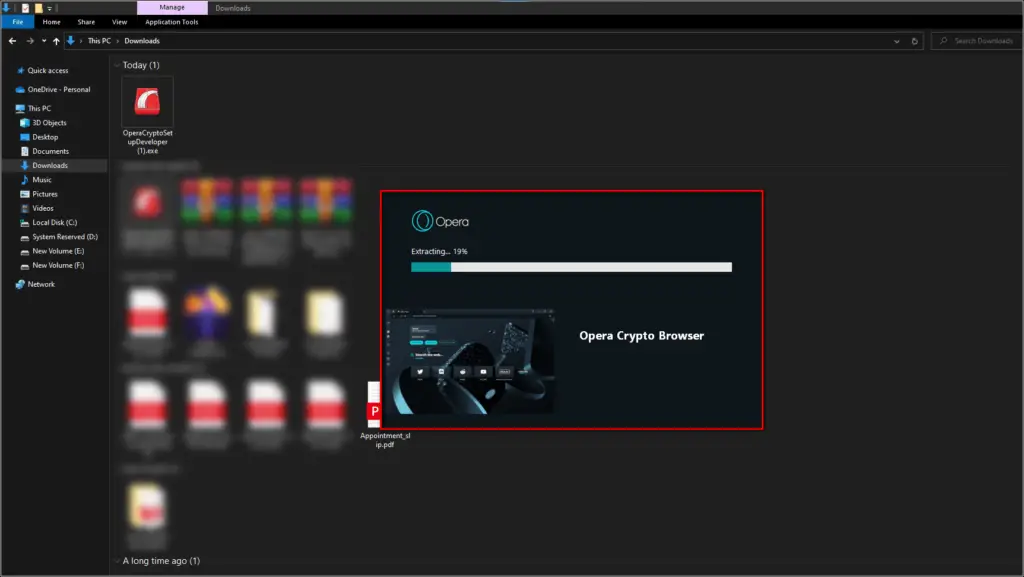1024x577 pixels.
Task: Select OneDrive - Personal in sidebar
Action: pos(59,89)
